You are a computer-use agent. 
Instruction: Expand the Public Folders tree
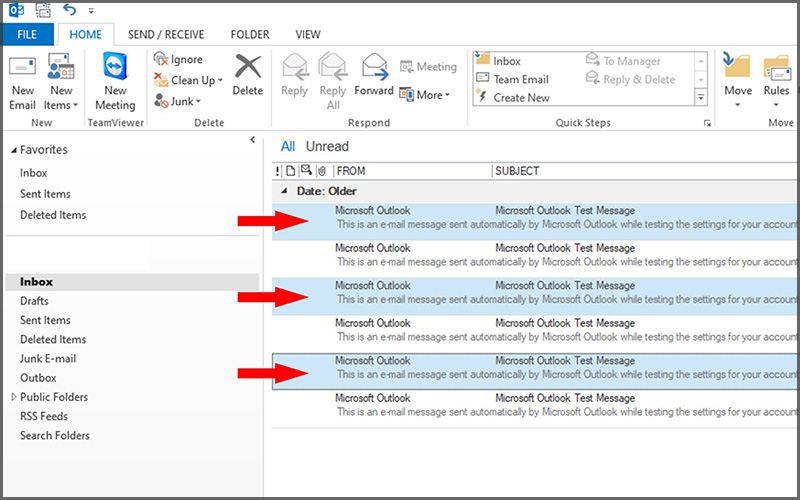pos(14,396)
